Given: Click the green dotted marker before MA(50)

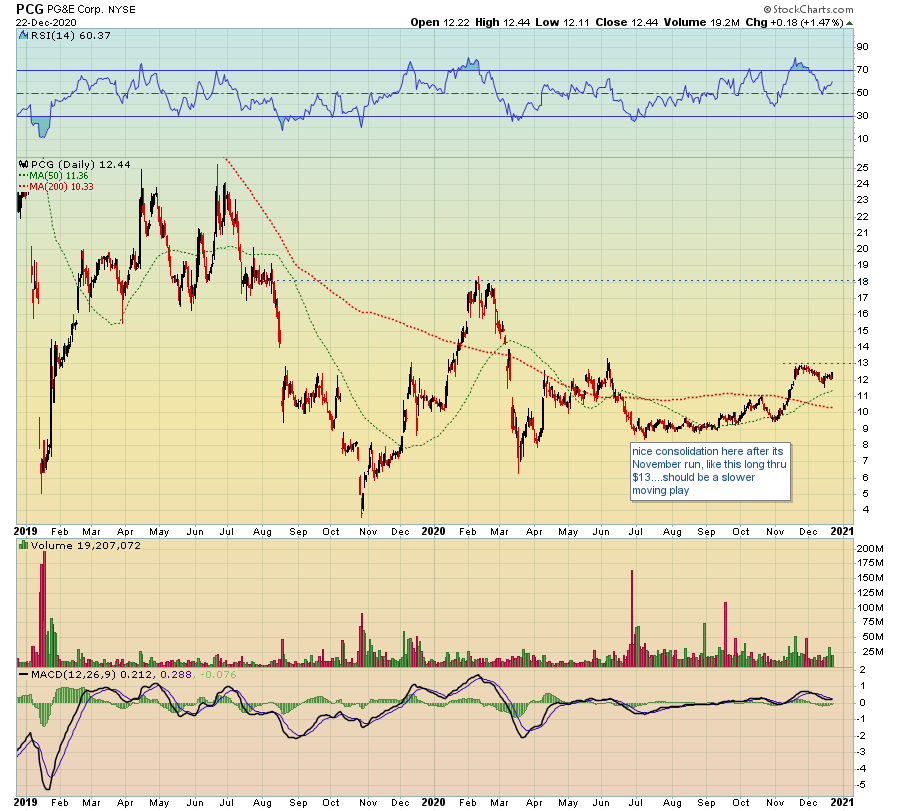Looking at the screenshot, I should point(24,176).
